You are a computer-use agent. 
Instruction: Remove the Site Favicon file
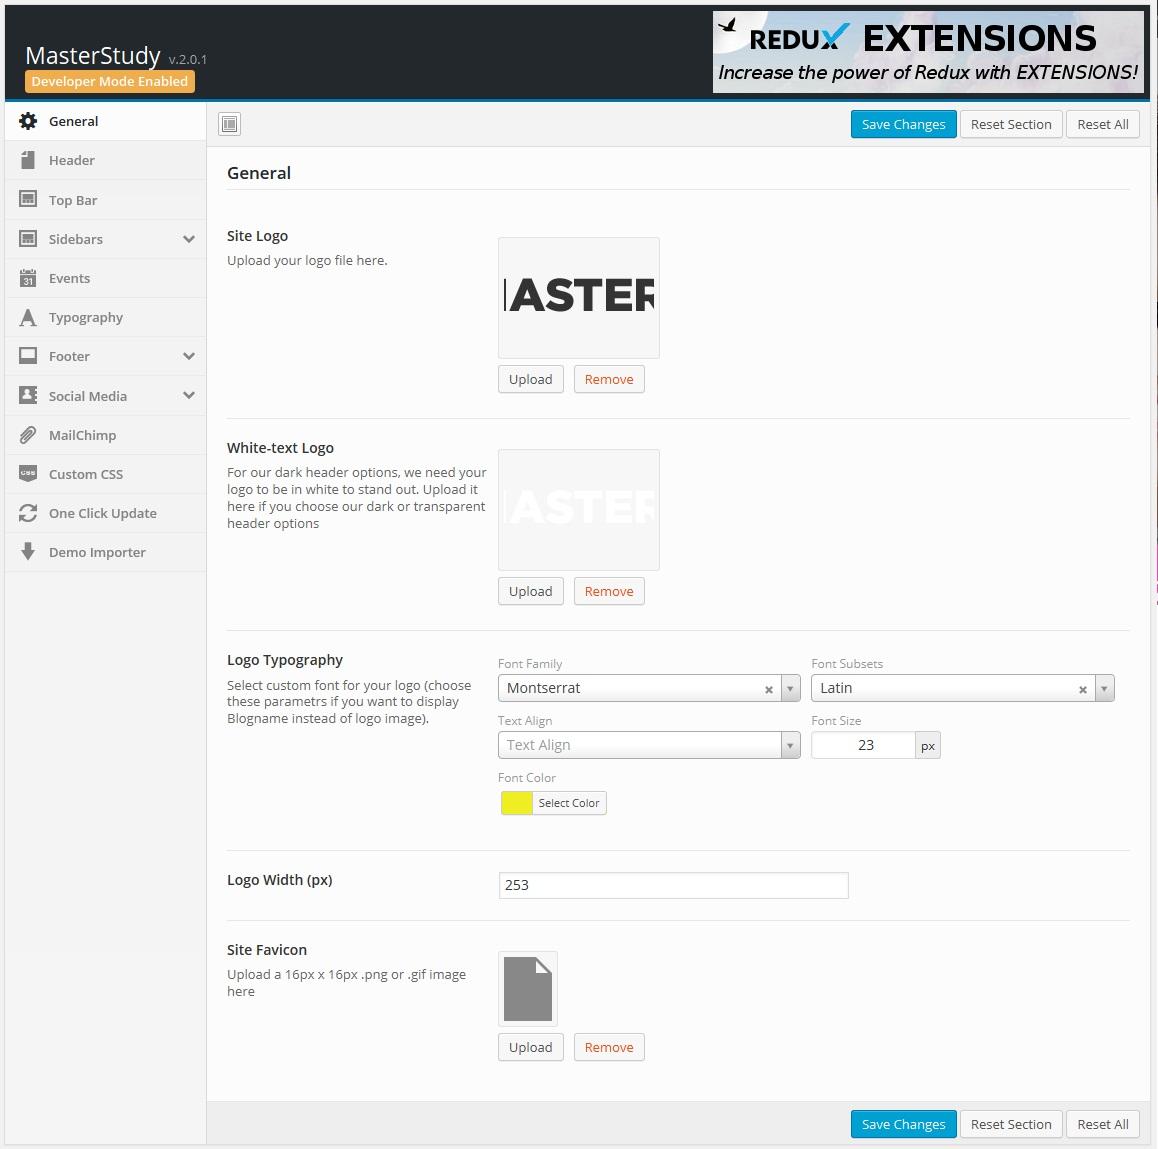click(x=609, y=1047)
